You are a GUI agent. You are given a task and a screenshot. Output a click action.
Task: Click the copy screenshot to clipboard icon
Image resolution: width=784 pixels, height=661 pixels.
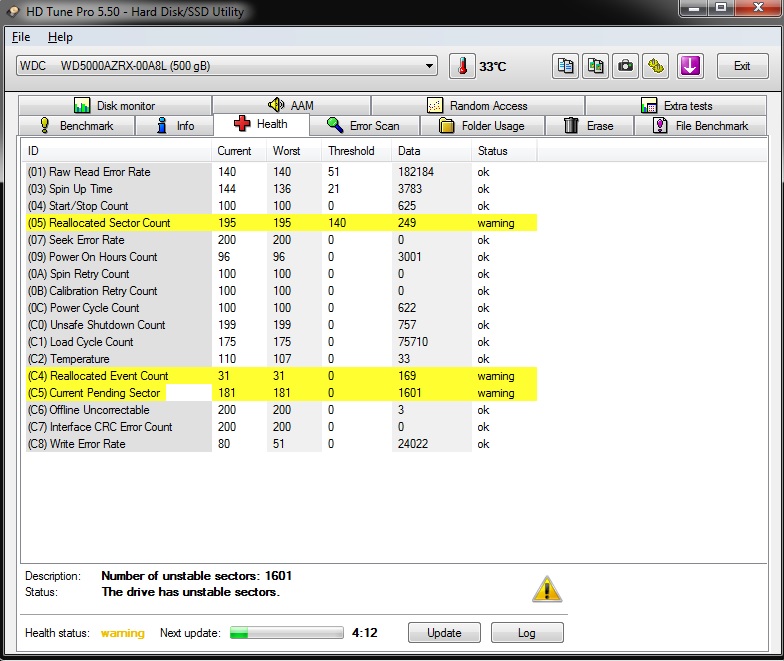595,66
